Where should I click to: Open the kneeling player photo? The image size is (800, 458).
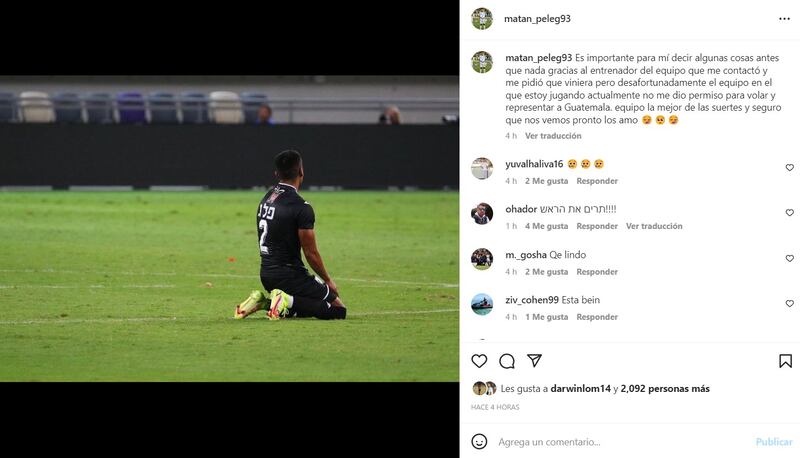[x=230, y=228]
